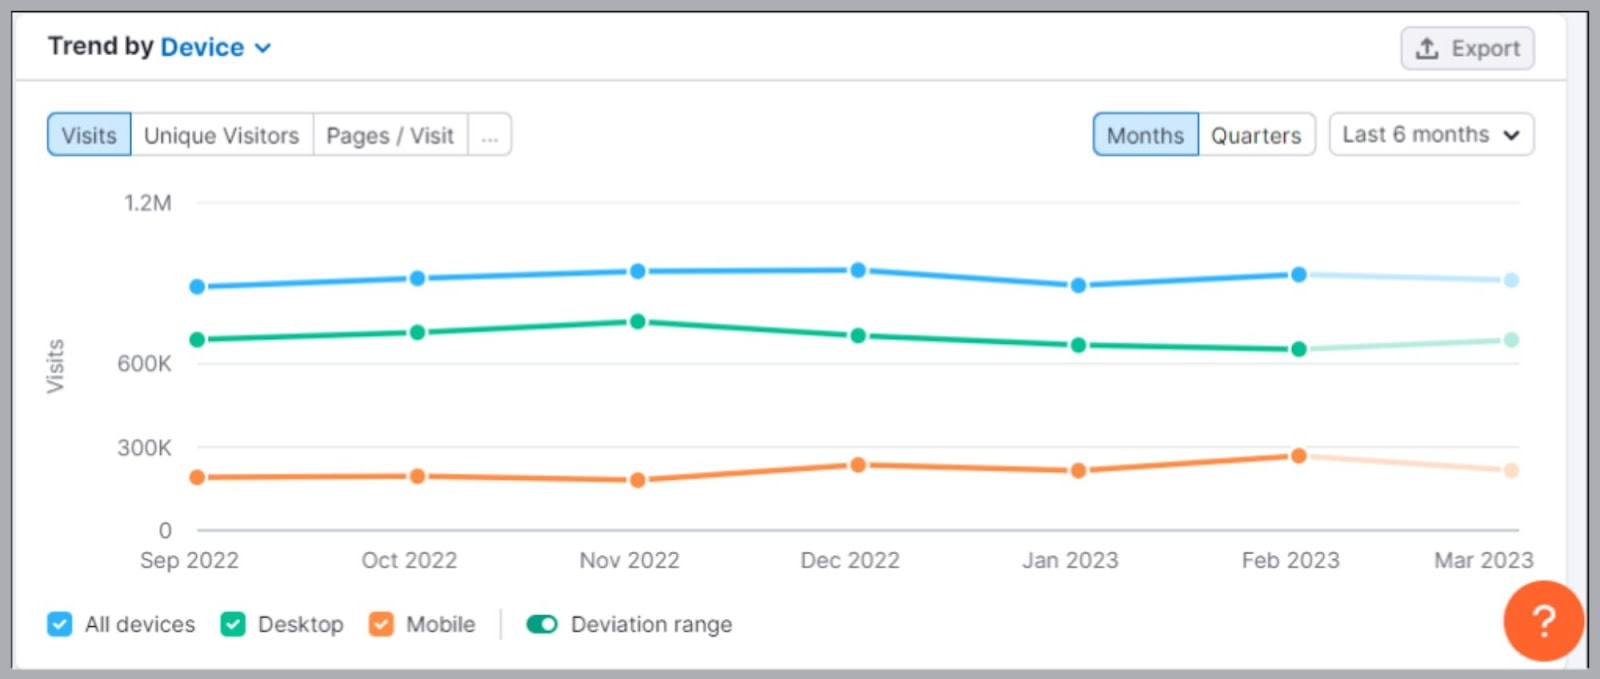
Task: Click the Mar 2023 faded blue data point
Action: (1511, 280)
